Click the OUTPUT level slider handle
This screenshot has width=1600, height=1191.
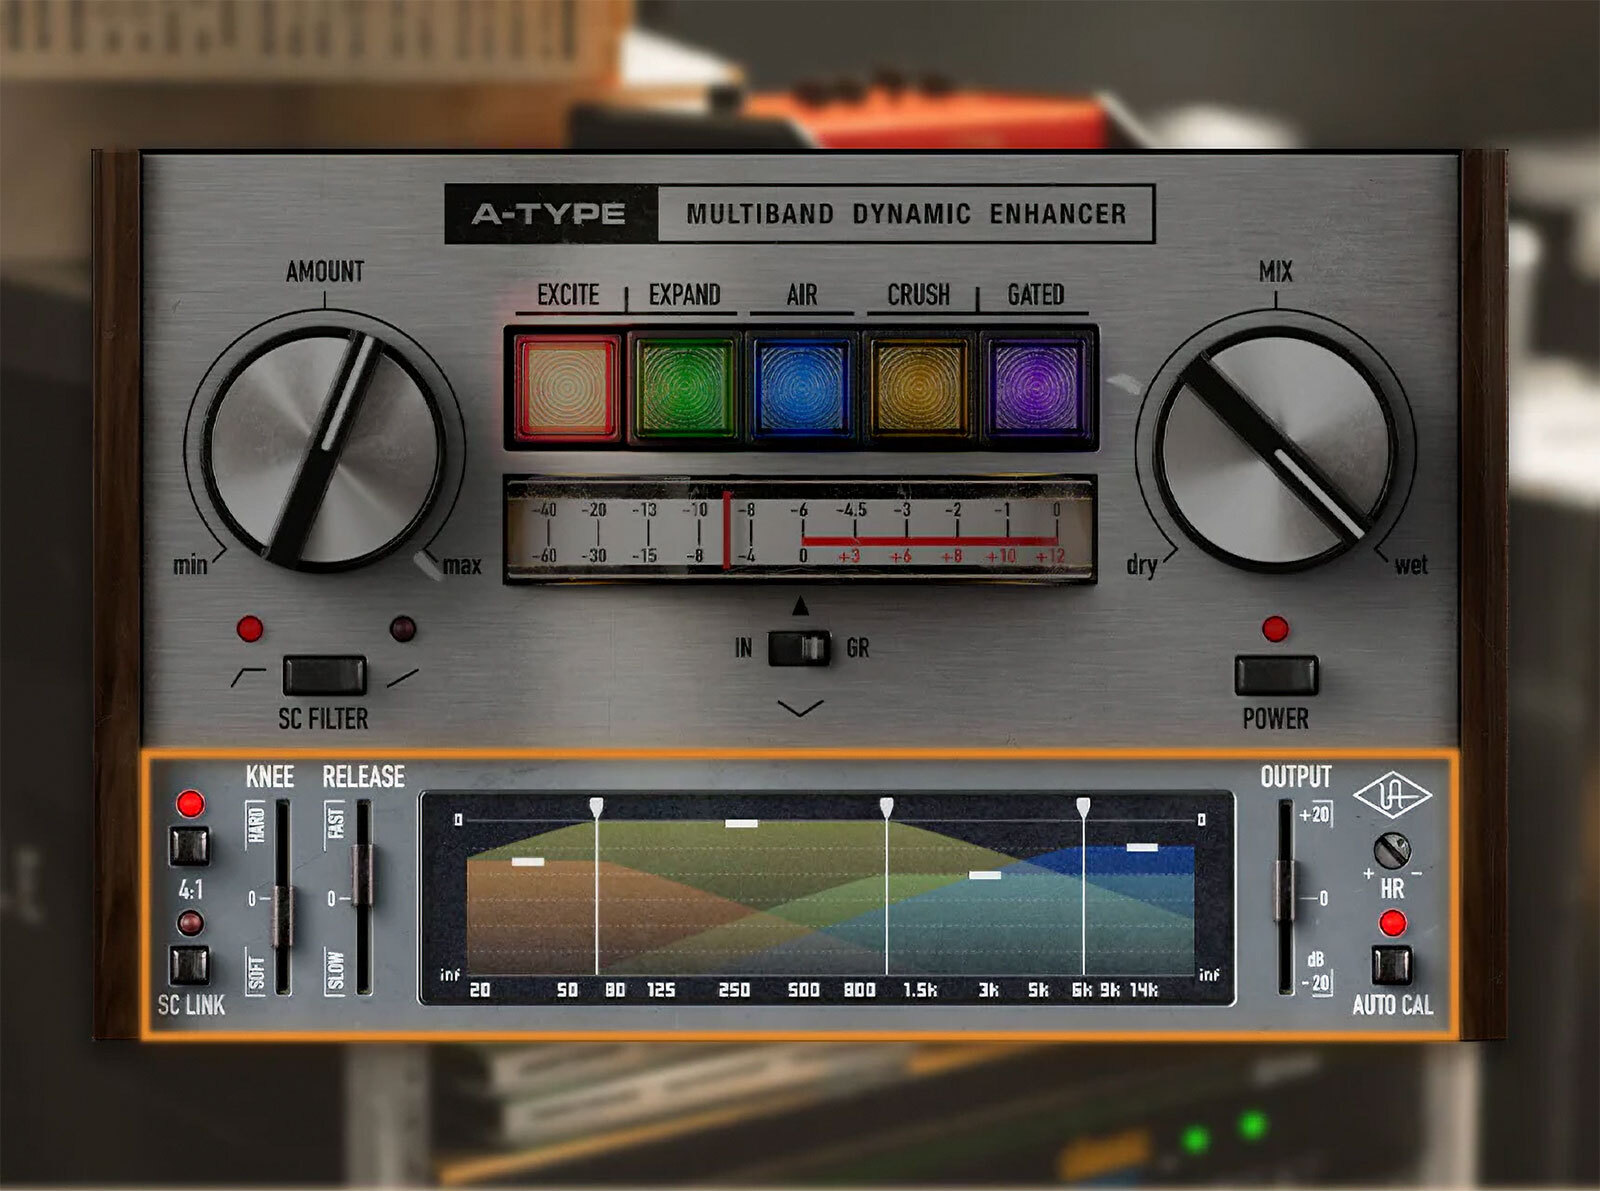1285,890
